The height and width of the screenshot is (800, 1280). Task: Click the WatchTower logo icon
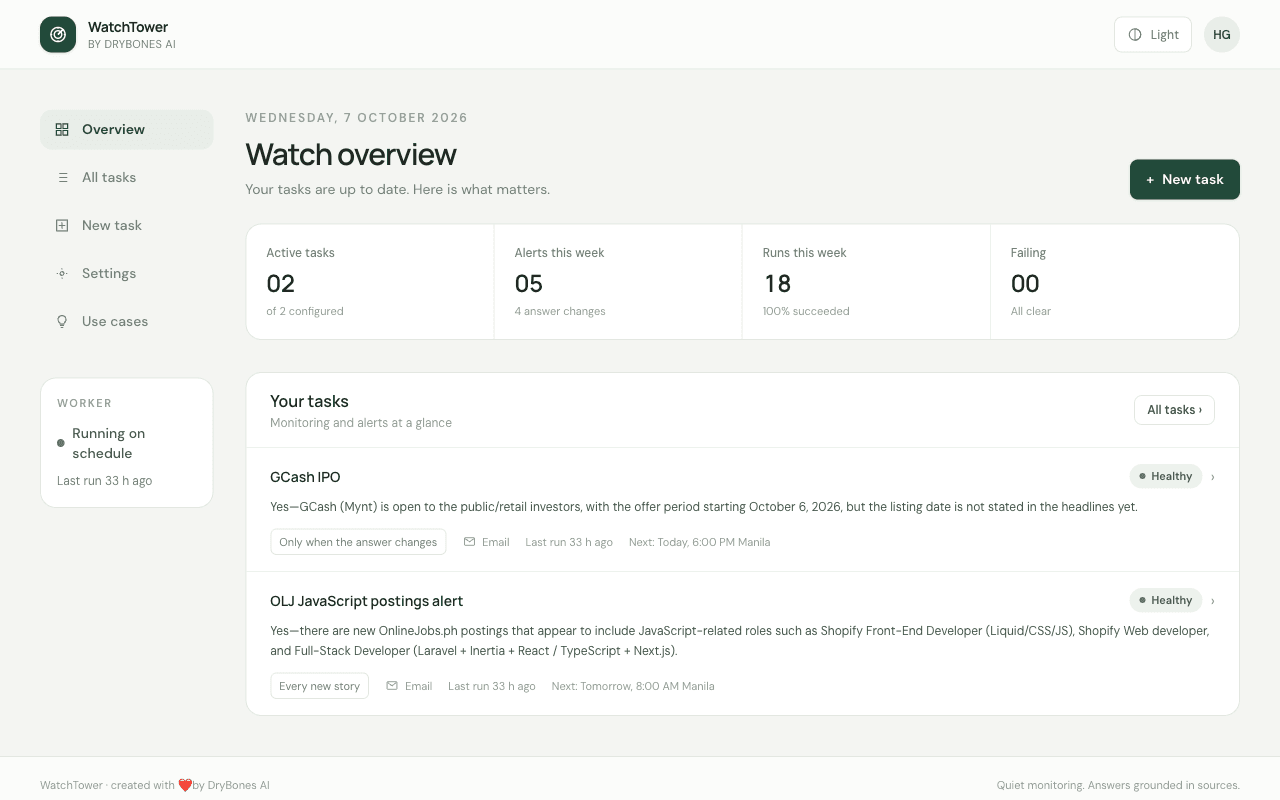(58, 34)
